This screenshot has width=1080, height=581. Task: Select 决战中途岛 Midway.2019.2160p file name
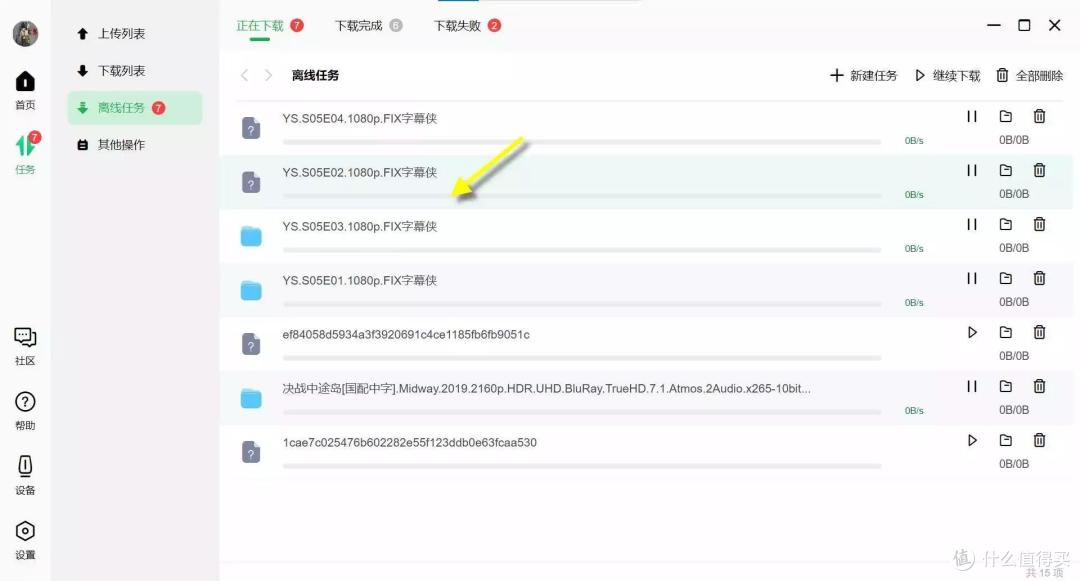coord(546,389)
